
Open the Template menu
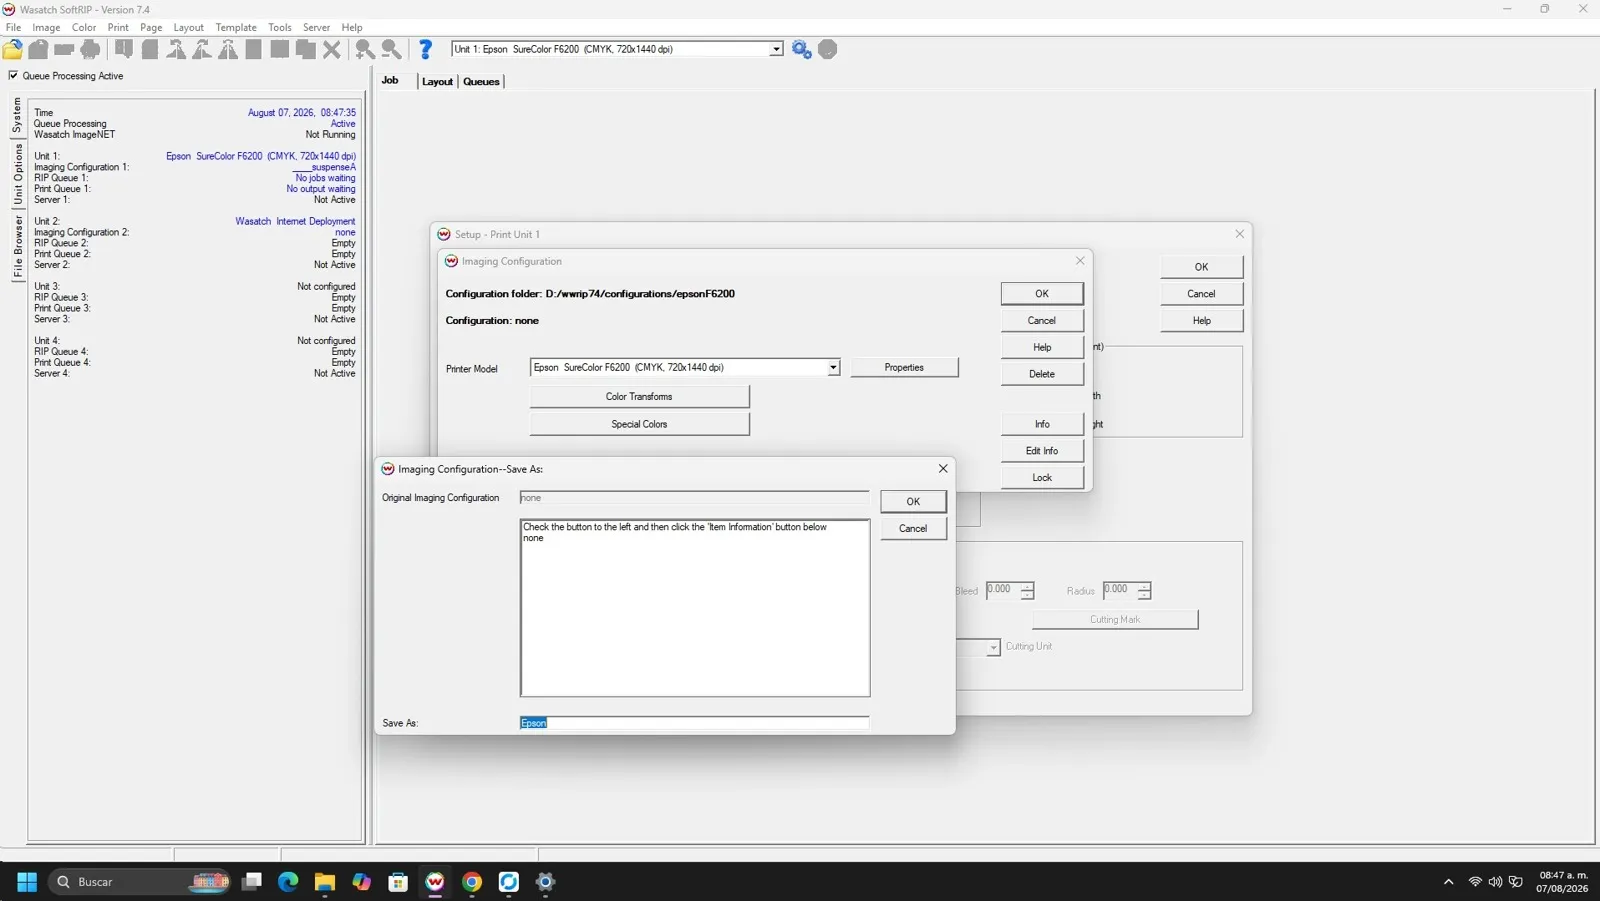[236, 27]
